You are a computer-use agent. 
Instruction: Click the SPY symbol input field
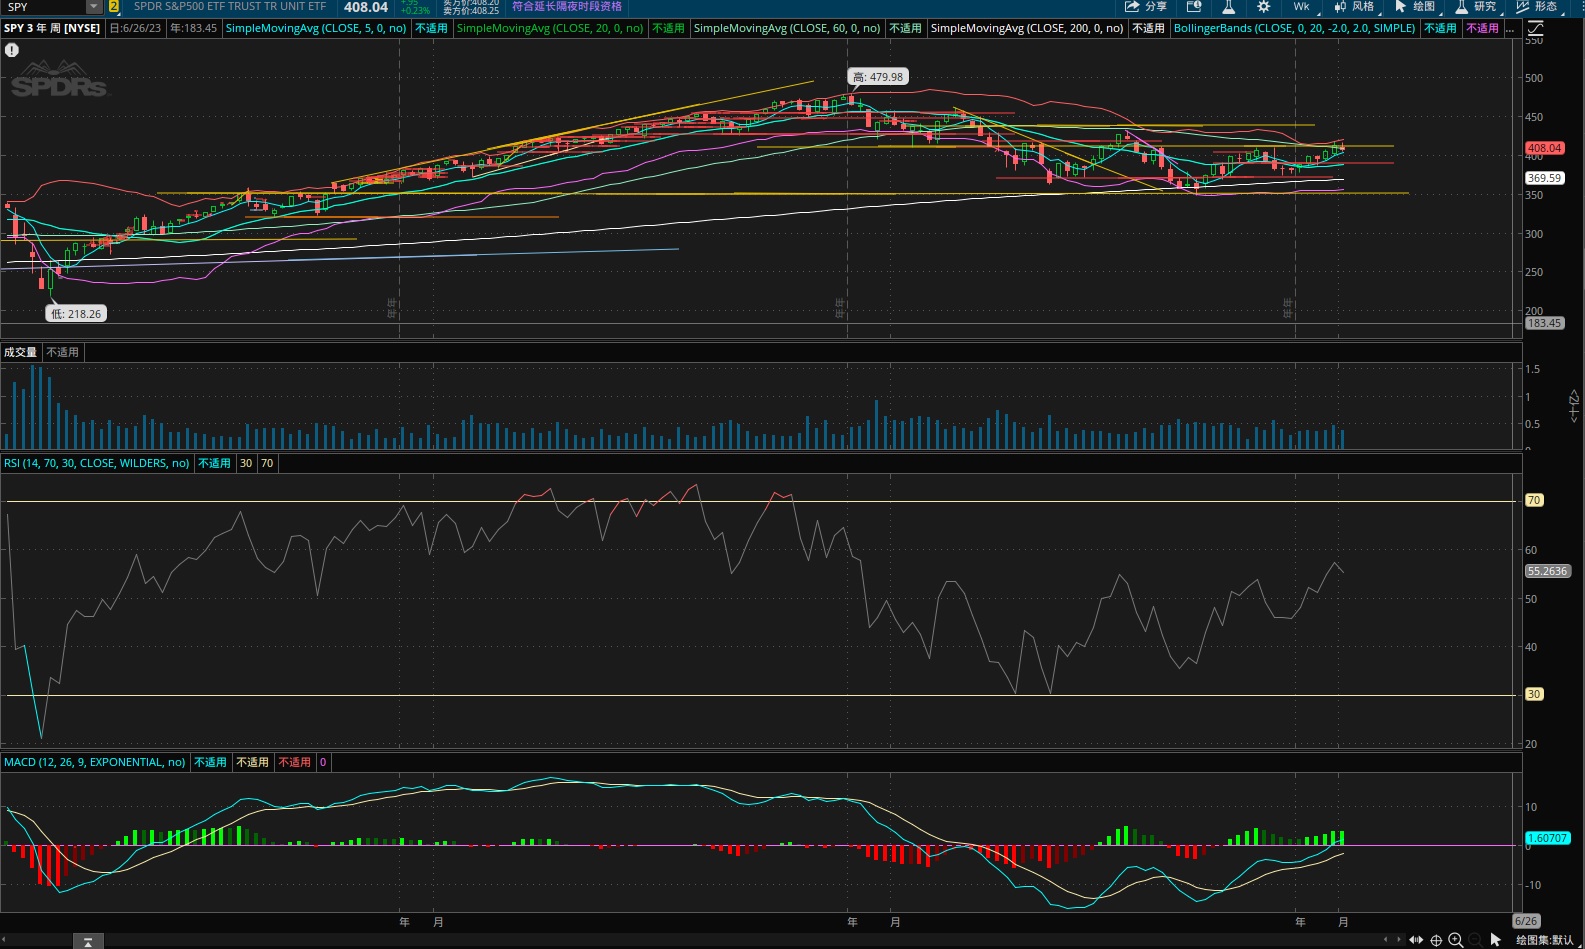pyautogui.click(x=45, y=6)
